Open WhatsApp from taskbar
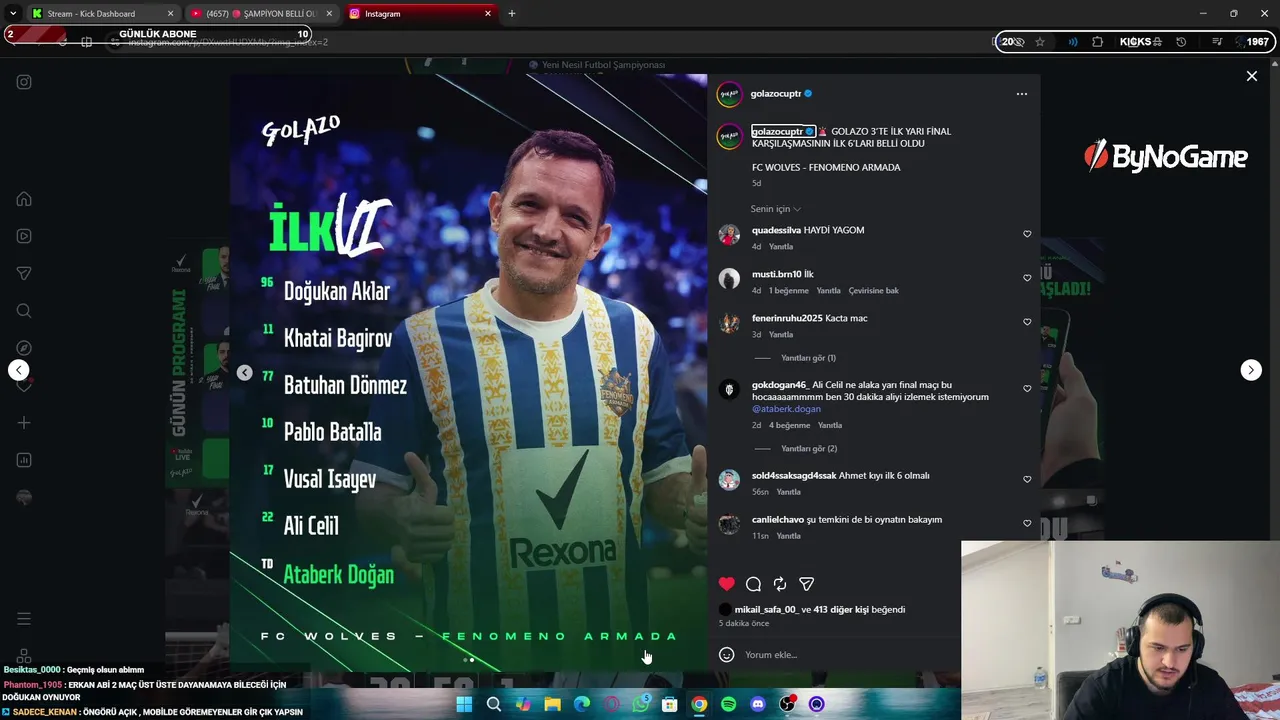This screenshot has height=720, width=1280. 641,704
